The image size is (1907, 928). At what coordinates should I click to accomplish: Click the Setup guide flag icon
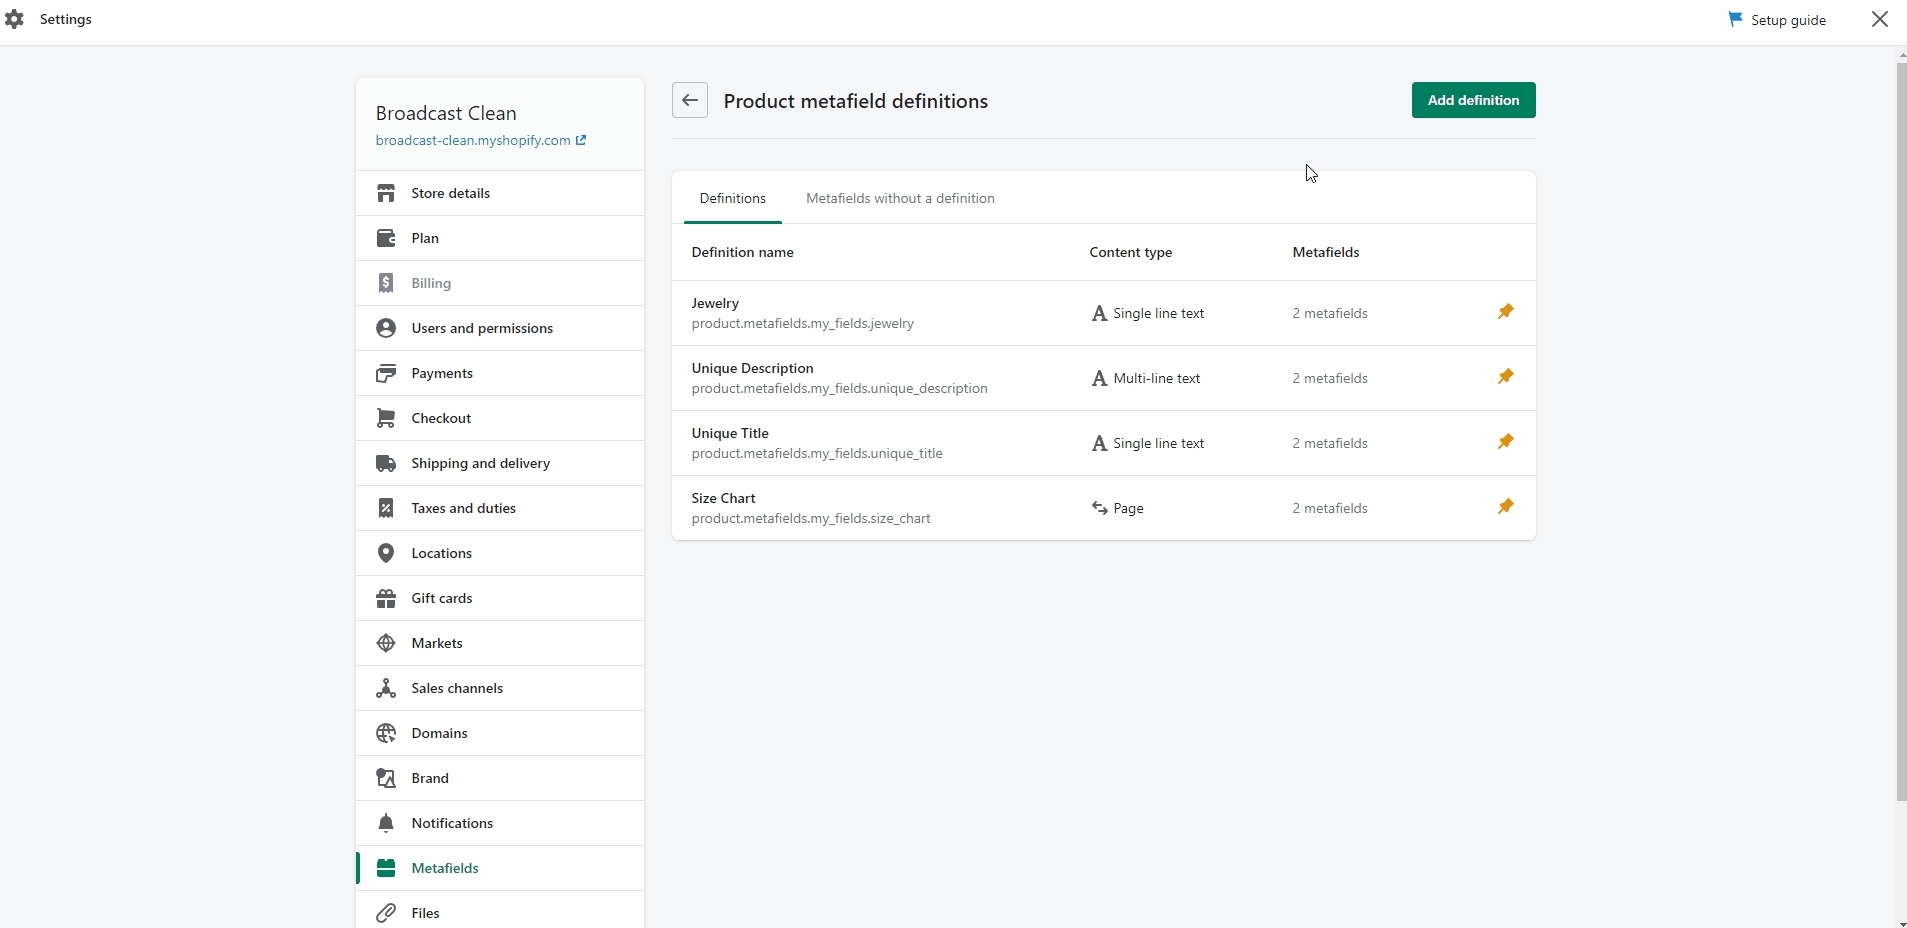pyautogui.click(x=1735, y=19)
